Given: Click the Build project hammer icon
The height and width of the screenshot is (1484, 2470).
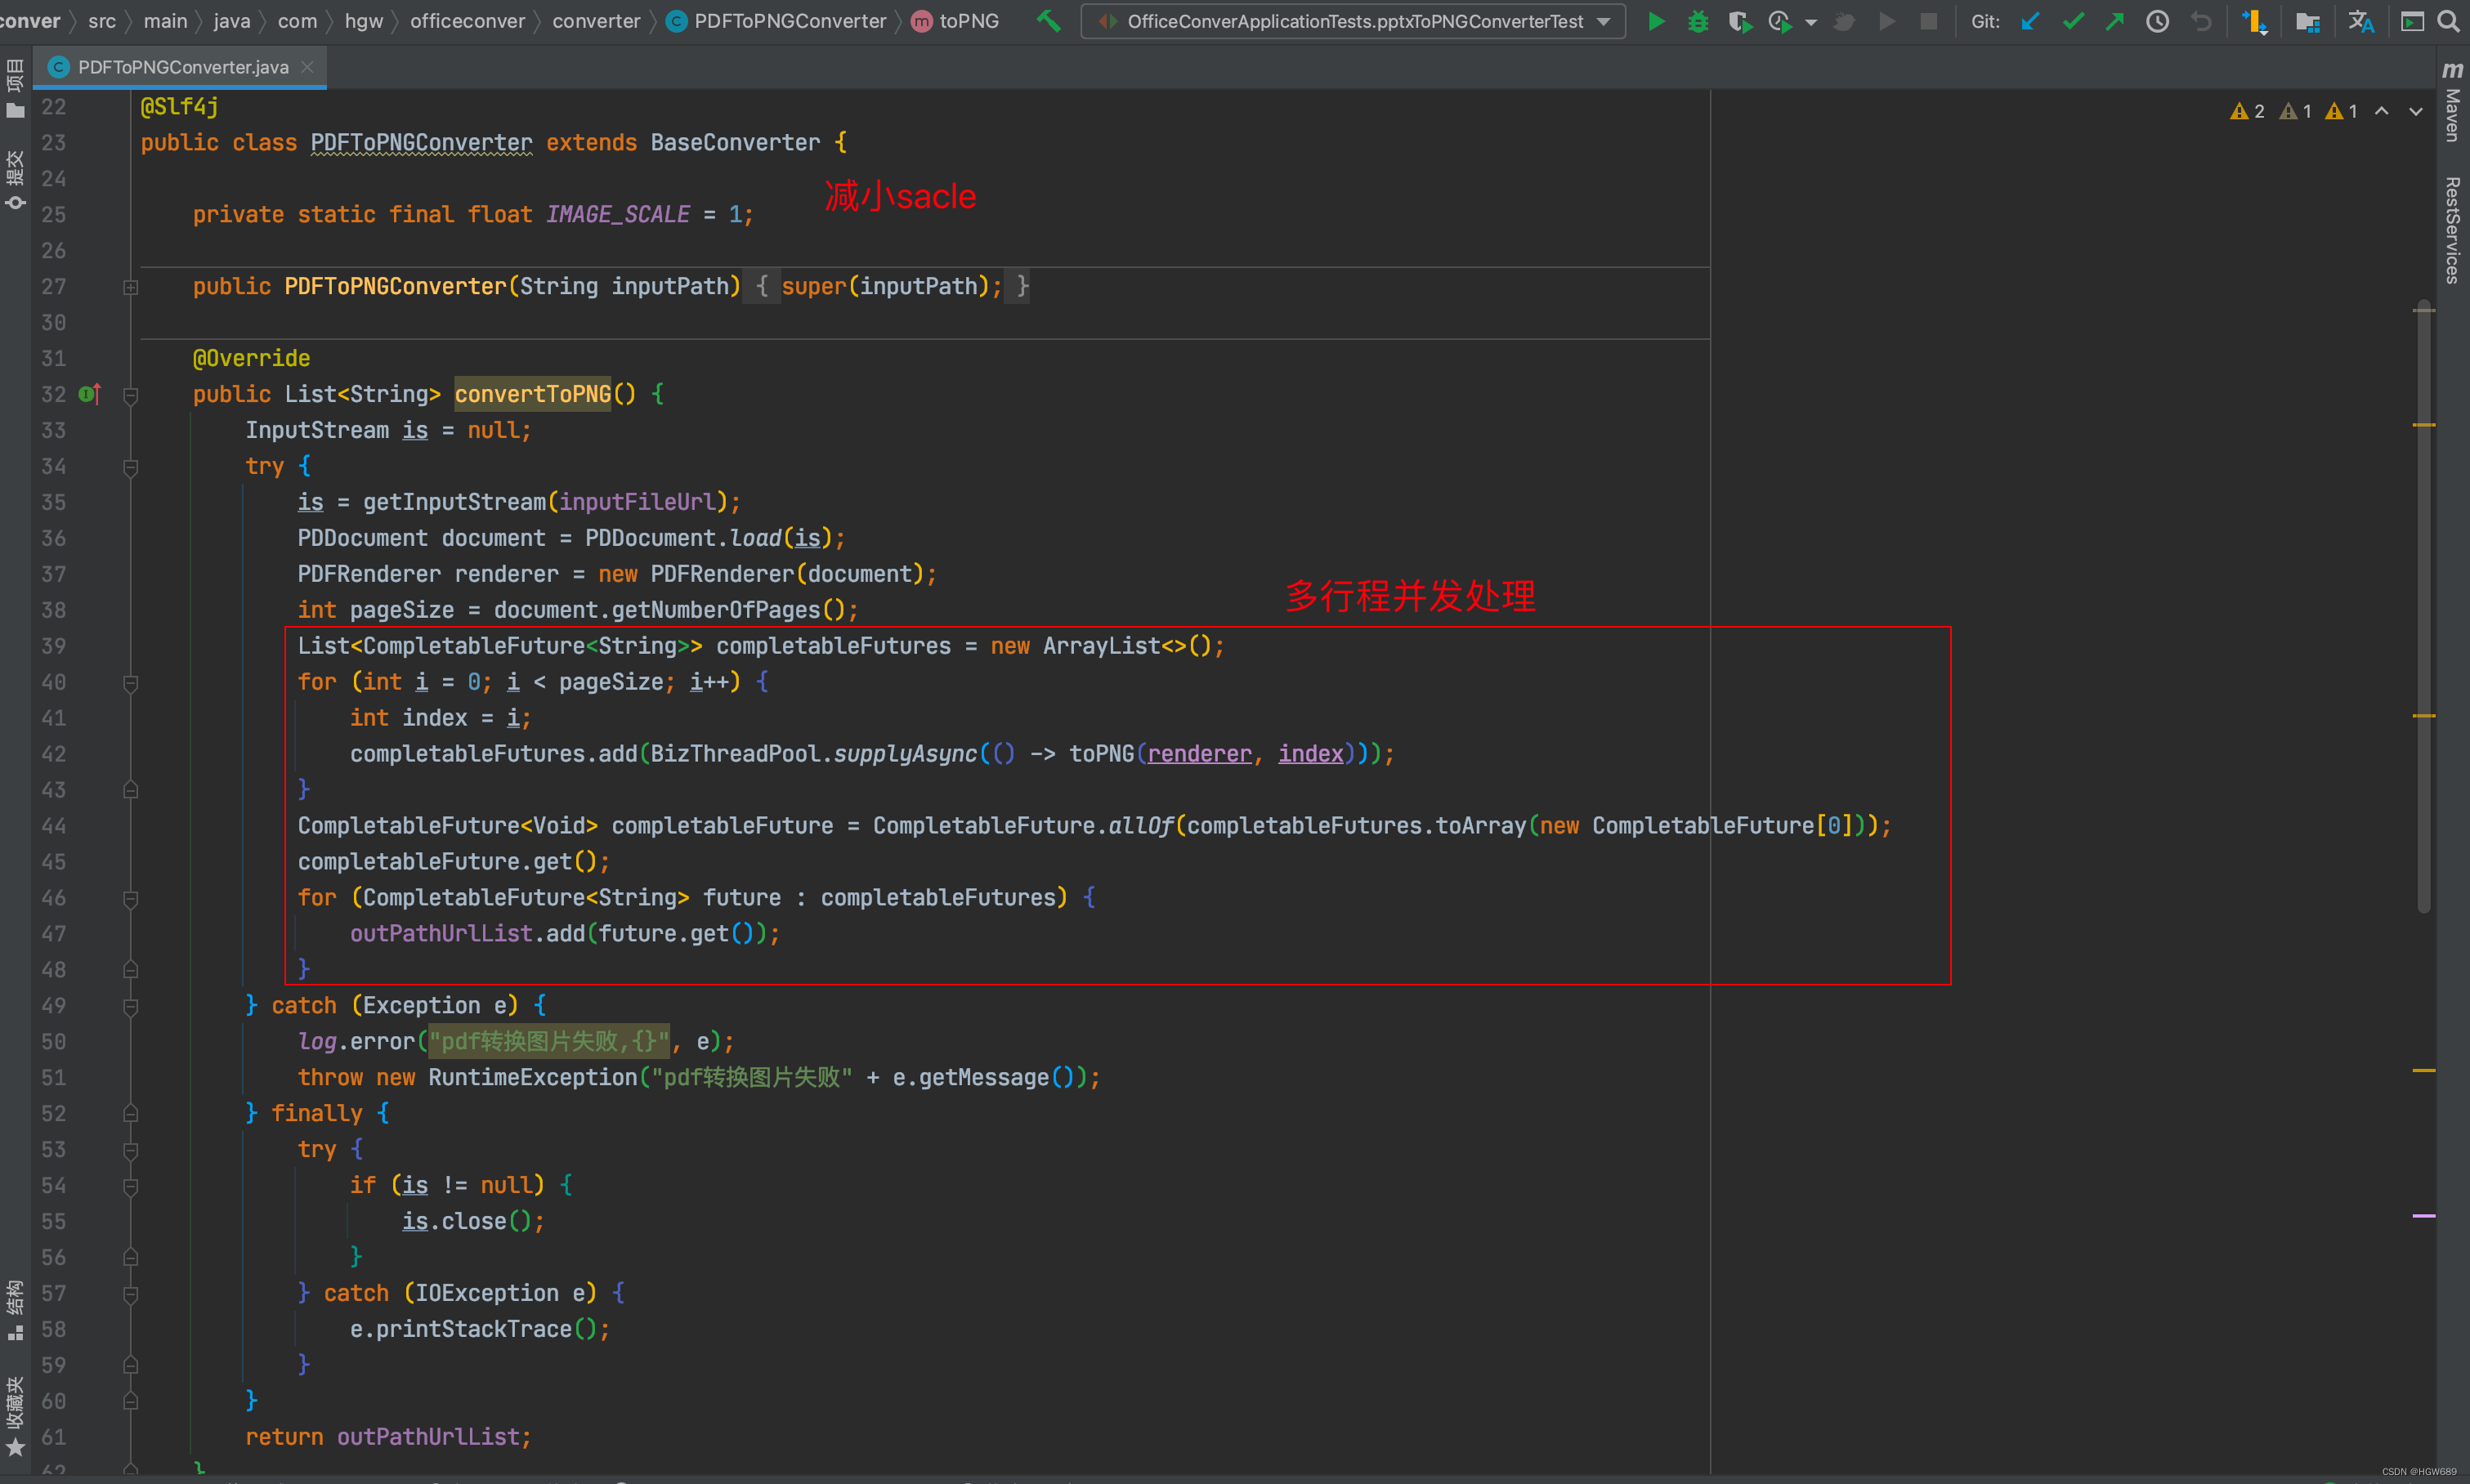Looking at the screenshot, I should pyautogui.click(x=1048, y=21).
